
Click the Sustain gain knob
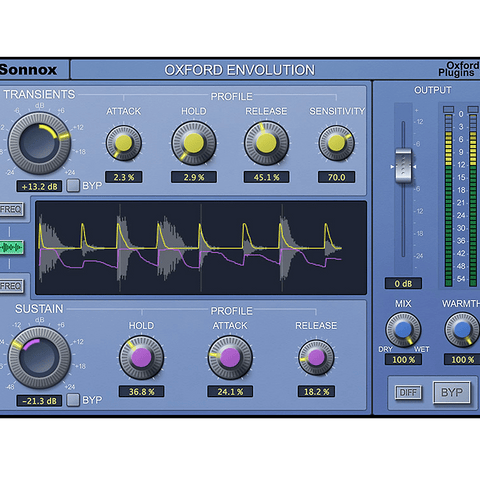pos(39,357)
